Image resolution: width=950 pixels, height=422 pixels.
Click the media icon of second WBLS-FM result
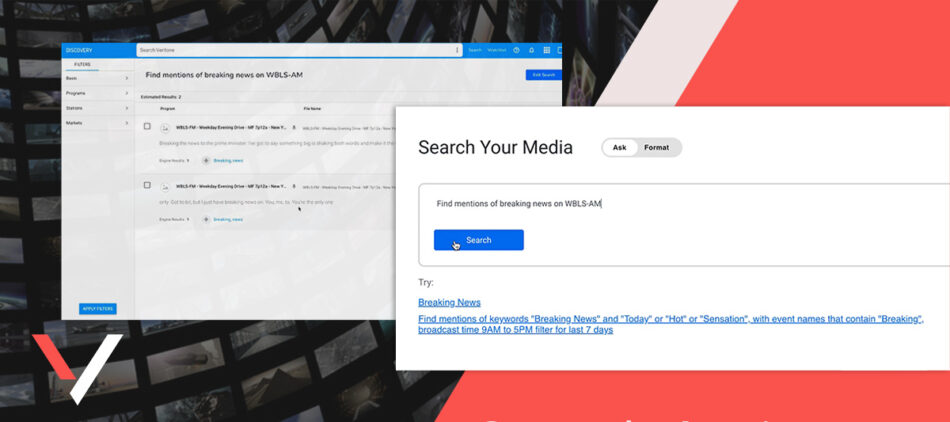click(165, 186)
